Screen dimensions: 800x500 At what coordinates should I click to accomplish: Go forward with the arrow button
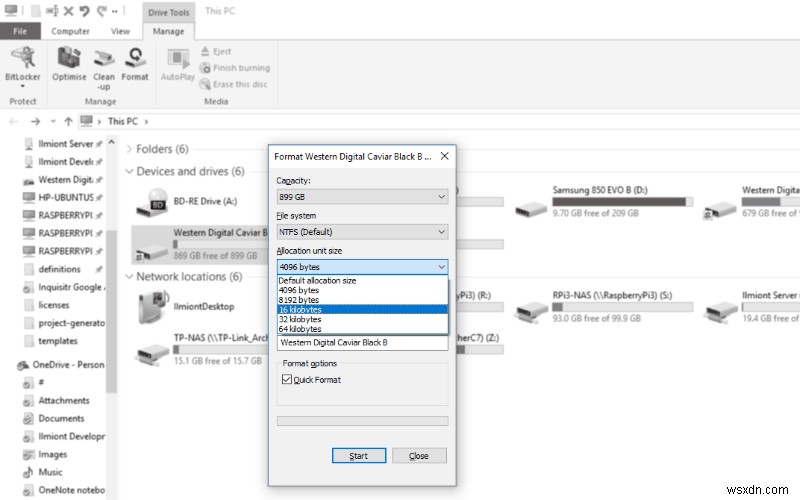pyautogui.click(x=35, y=121)
